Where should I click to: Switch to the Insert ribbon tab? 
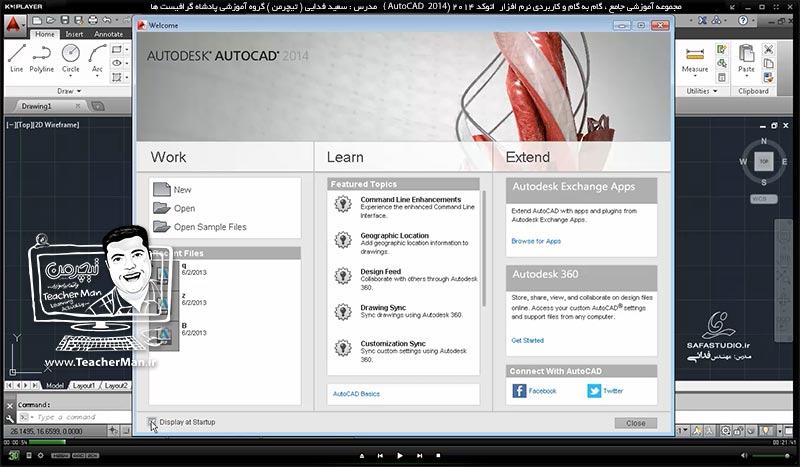click(x=74, y=34)
